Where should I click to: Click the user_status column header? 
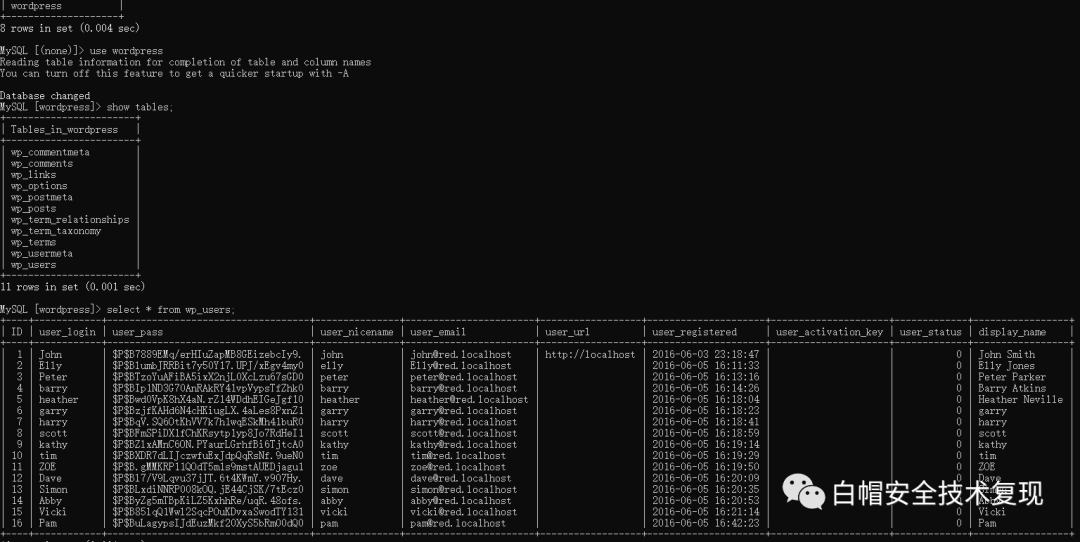click(931, 332)
